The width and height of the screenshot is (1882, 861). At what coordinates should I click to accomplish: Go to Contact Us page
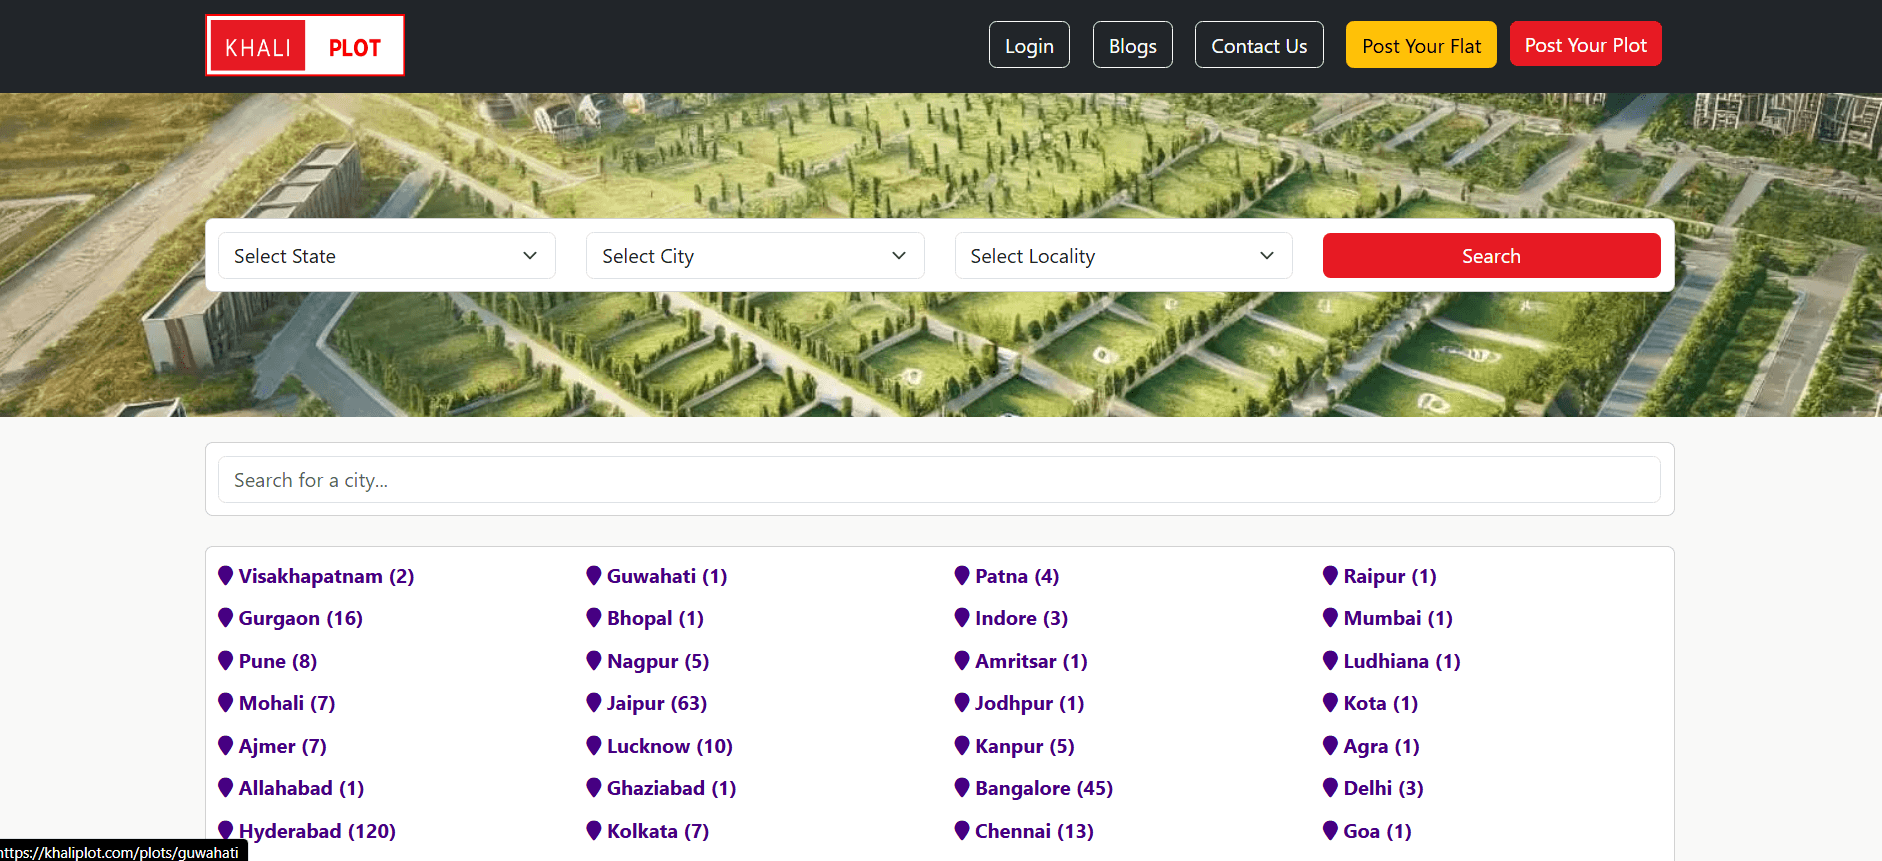click(x=1258, y=46)
